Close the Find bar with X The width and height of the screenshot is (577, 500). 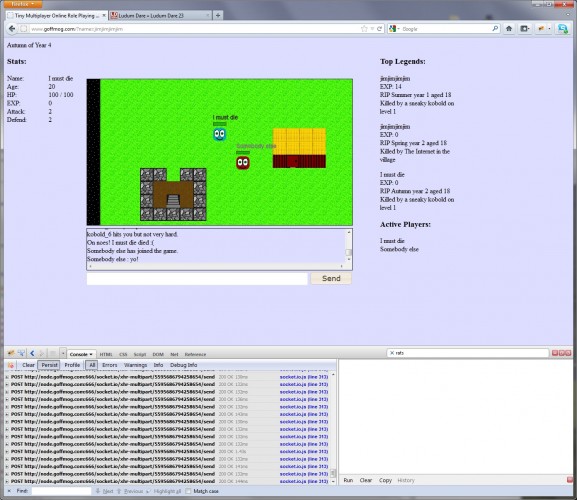coord(9,491)
